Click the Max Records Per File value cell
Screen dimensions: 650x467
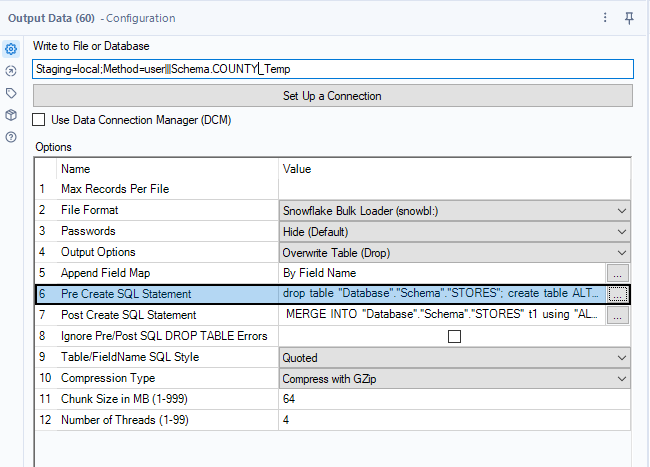tap(455, 189)
